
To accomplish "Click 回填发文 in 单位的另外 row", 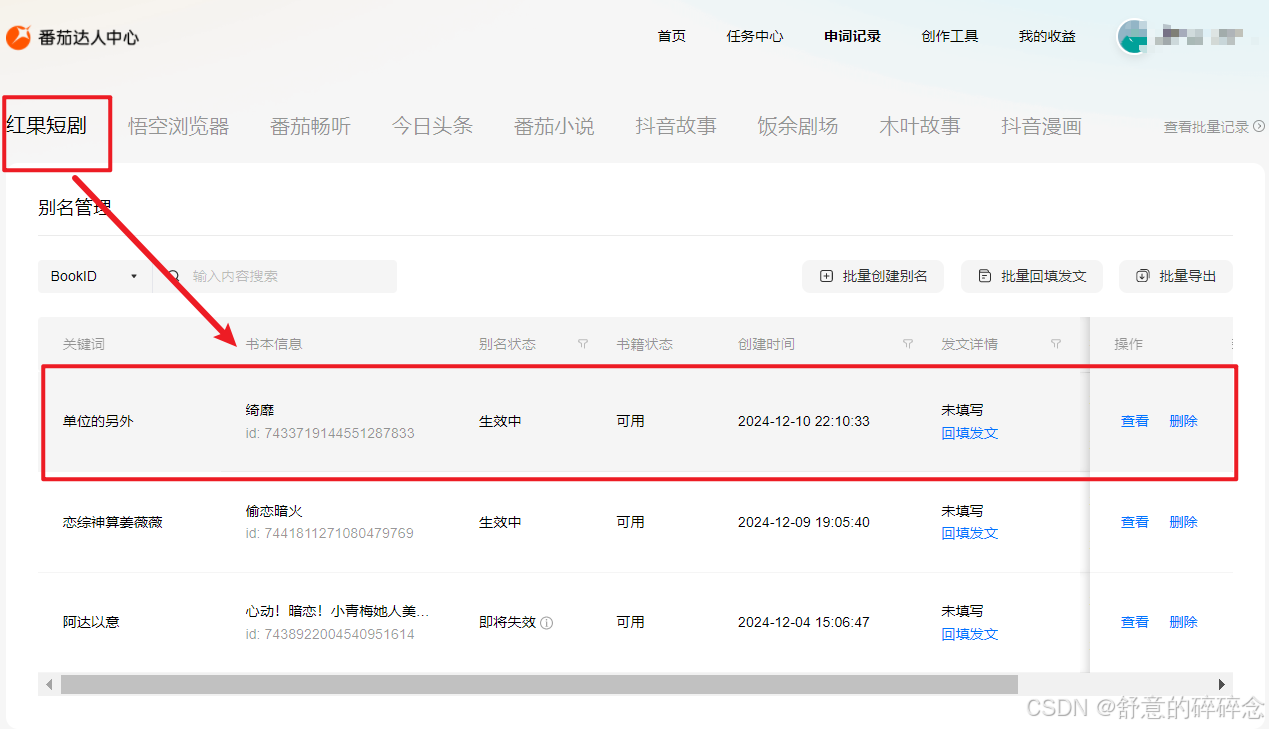I will 970,433.
